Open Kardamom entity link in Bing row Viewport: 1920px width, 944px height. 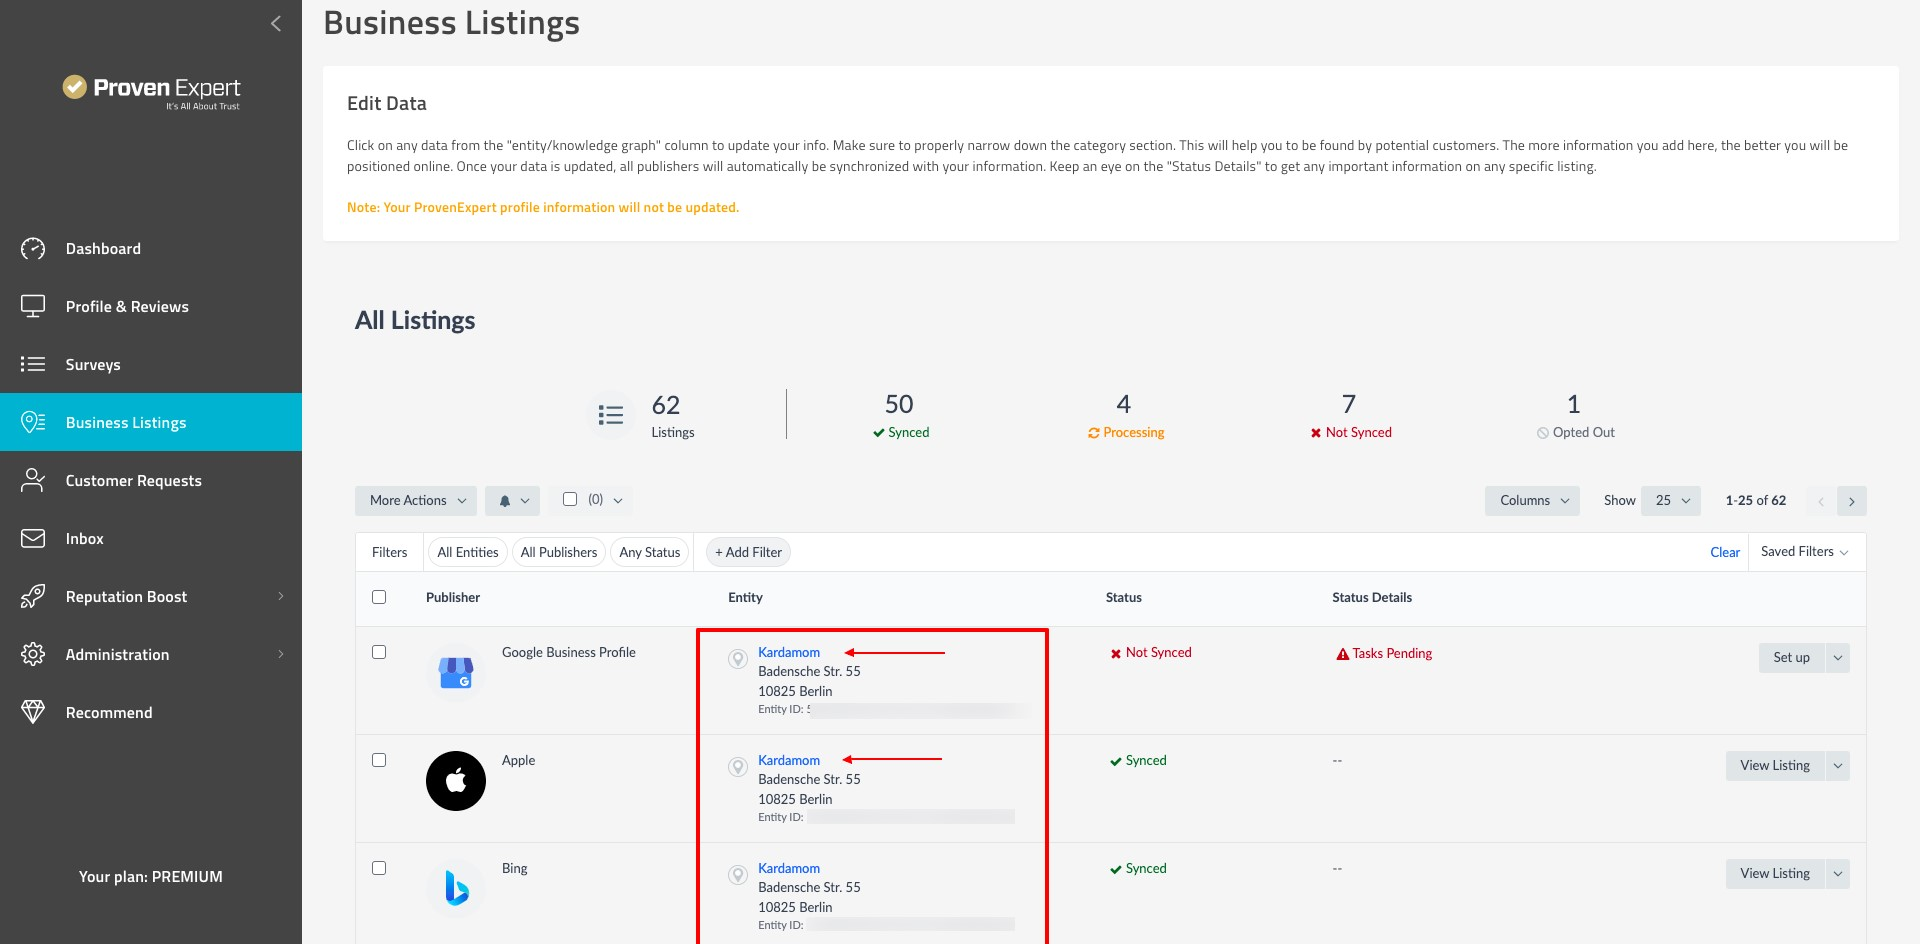[x=789, y=868]
